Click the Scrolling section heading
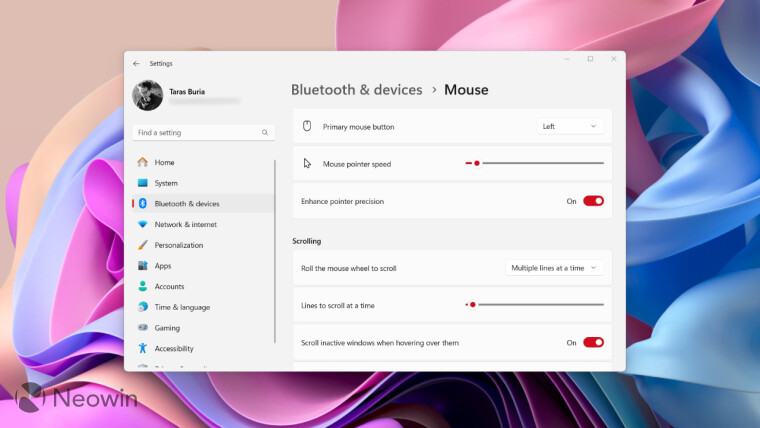Screen dimensions: 760x428 [306, 241]
